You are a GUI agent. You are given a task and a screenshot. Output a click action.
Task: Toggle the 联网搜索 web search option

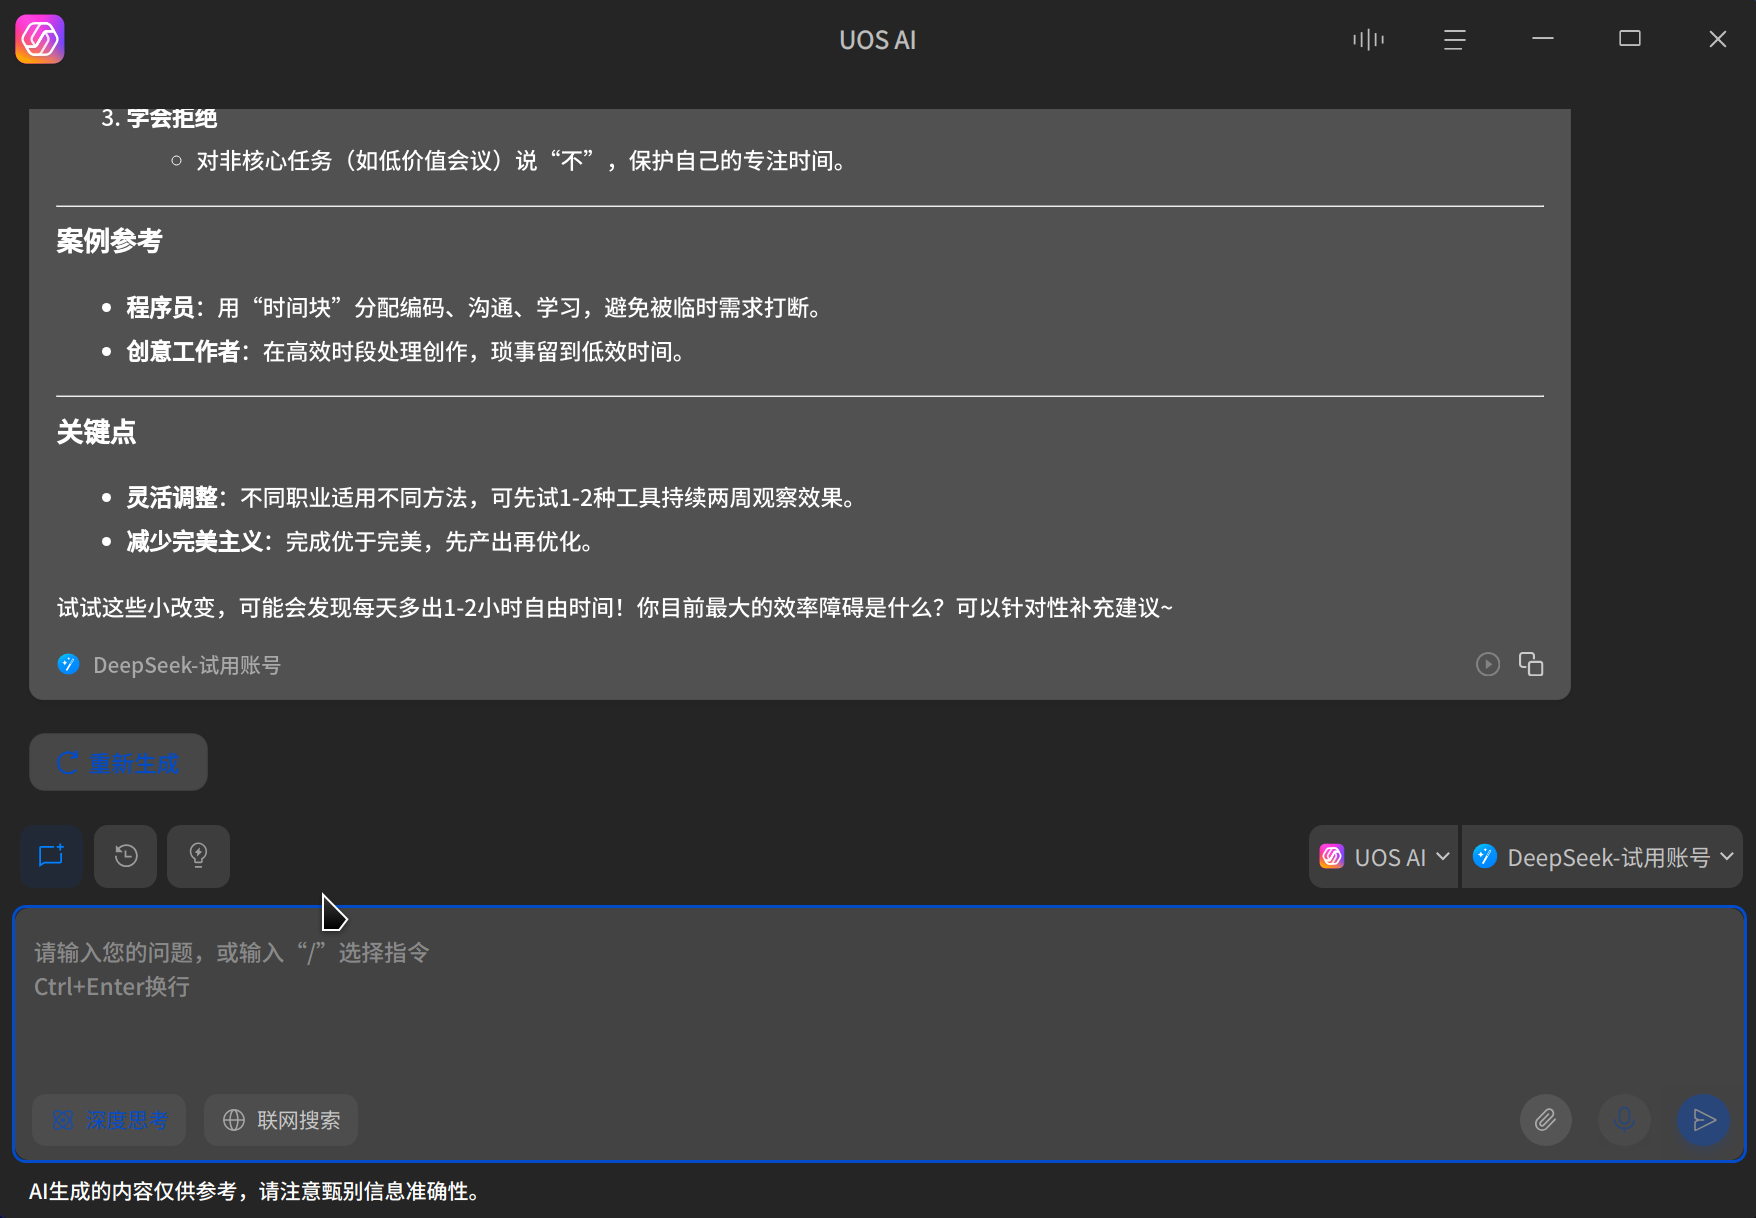point(281,1120)
